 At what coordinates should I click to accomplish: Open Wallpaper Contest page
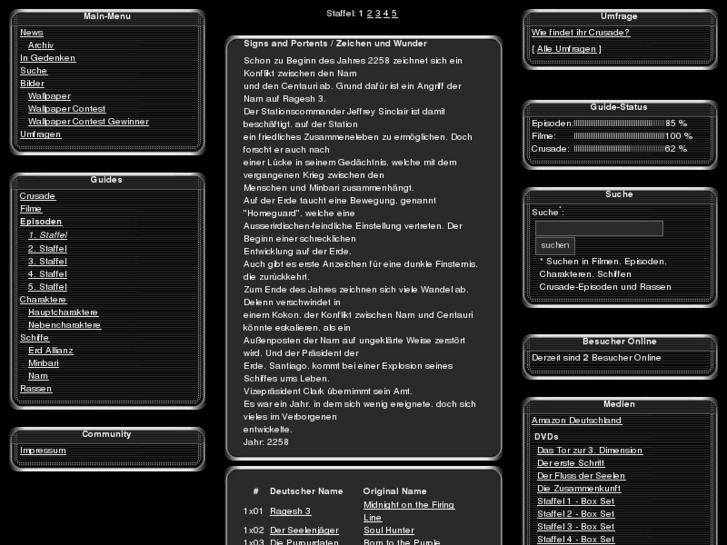[x=67, y=109]
